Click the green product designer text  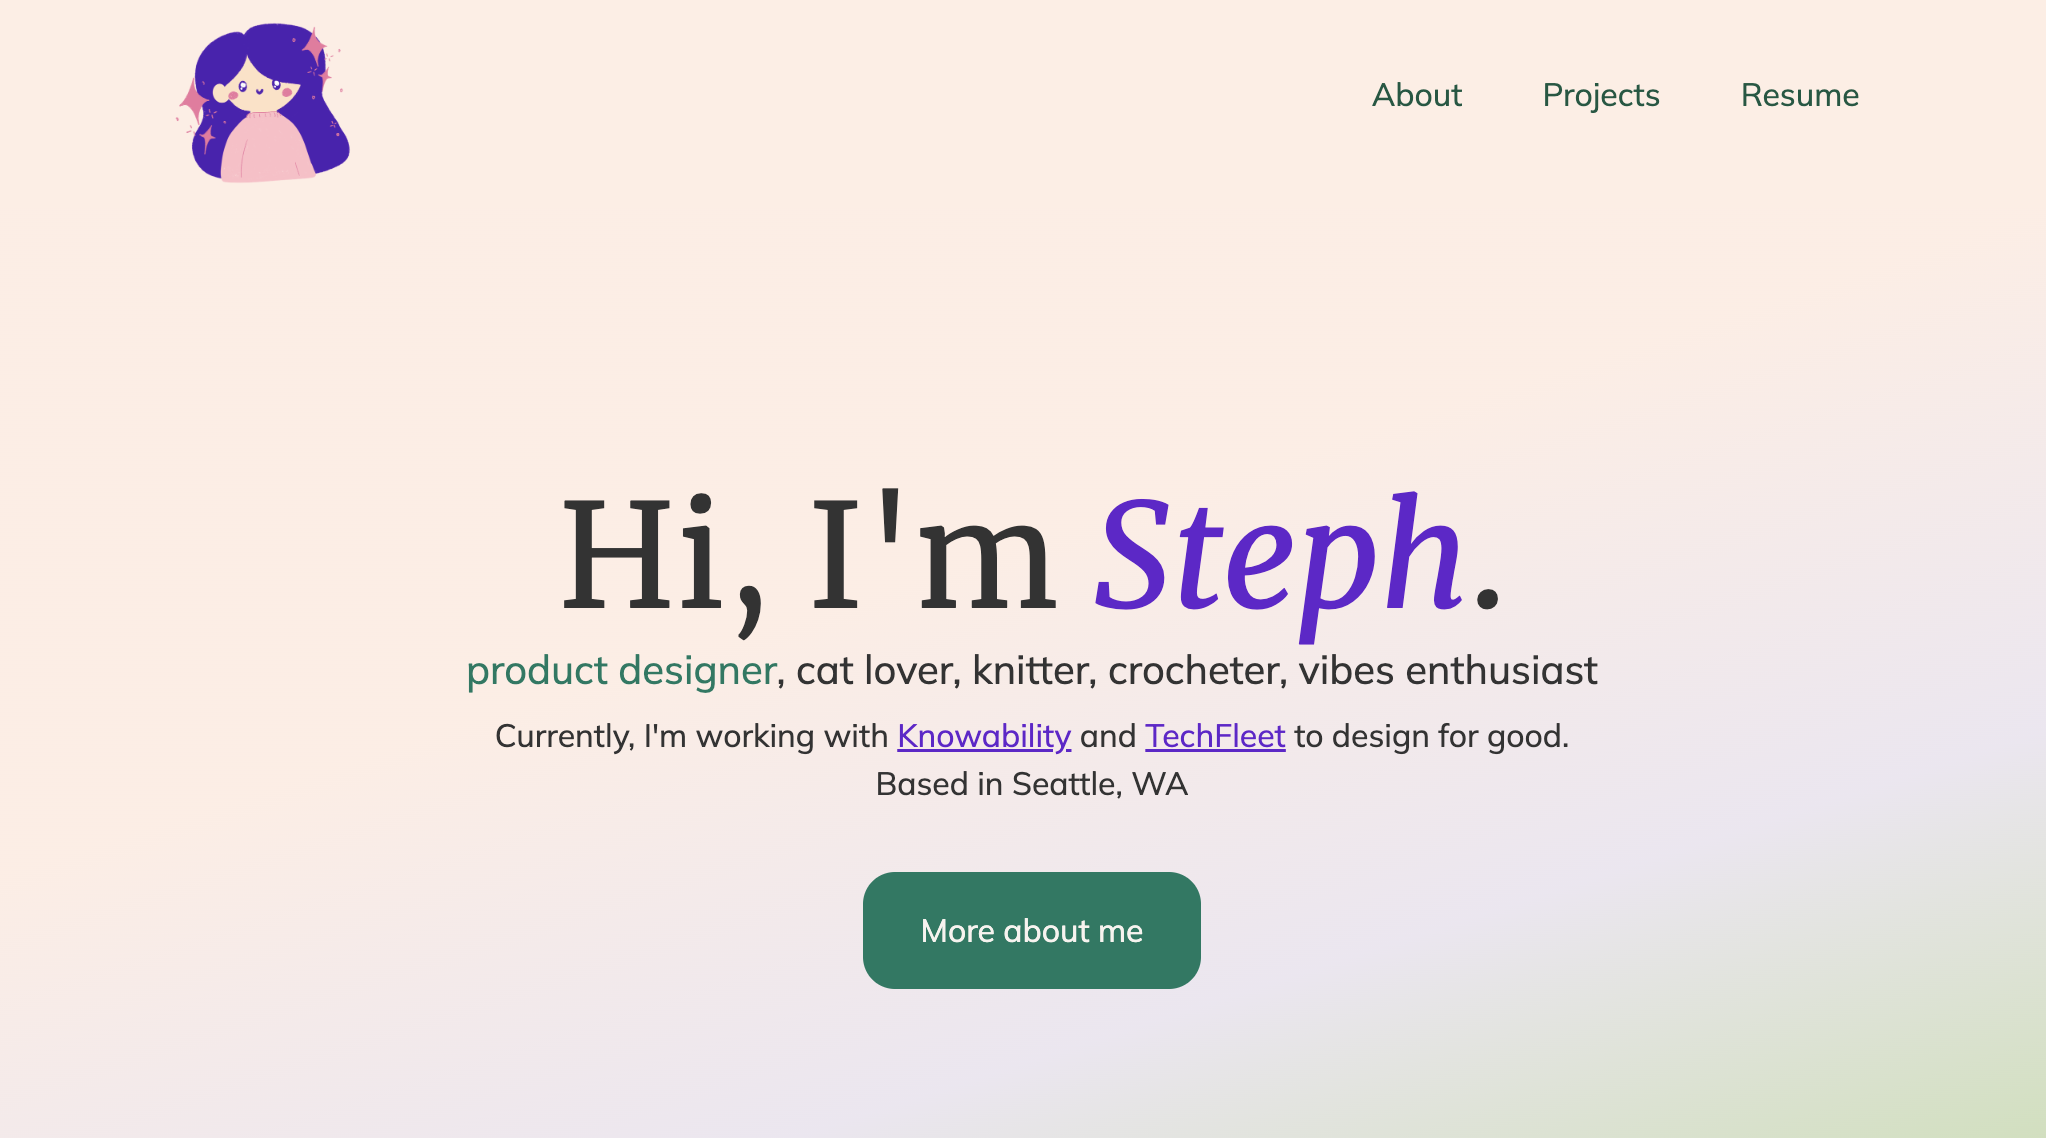click(621, 671)
